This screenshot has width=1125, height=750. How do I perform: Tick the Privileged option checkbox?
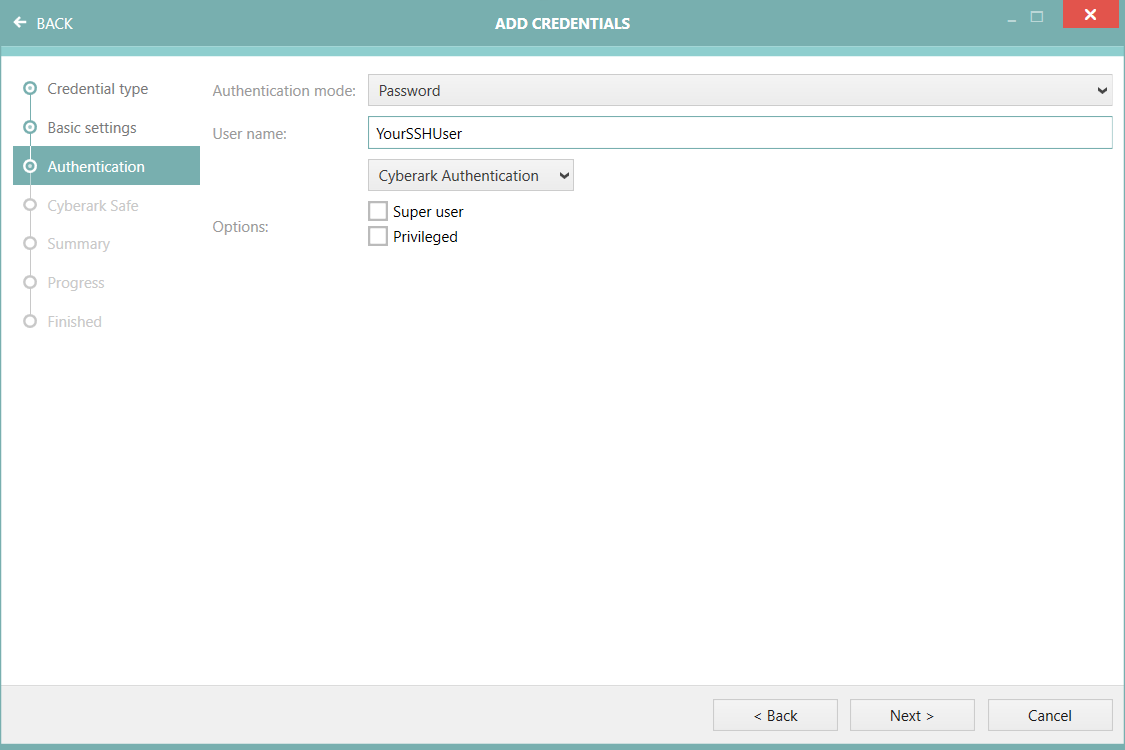pos(378,237)
